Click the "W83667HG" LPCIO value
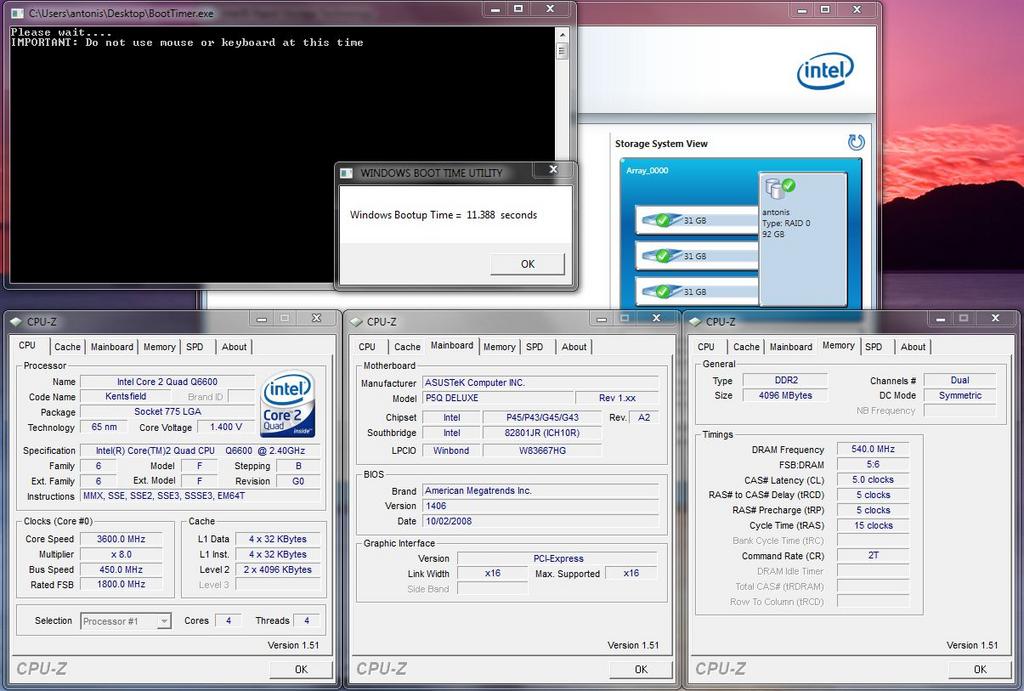The height and width of the screenshot is (691, 1024). [x=542, y=450]
